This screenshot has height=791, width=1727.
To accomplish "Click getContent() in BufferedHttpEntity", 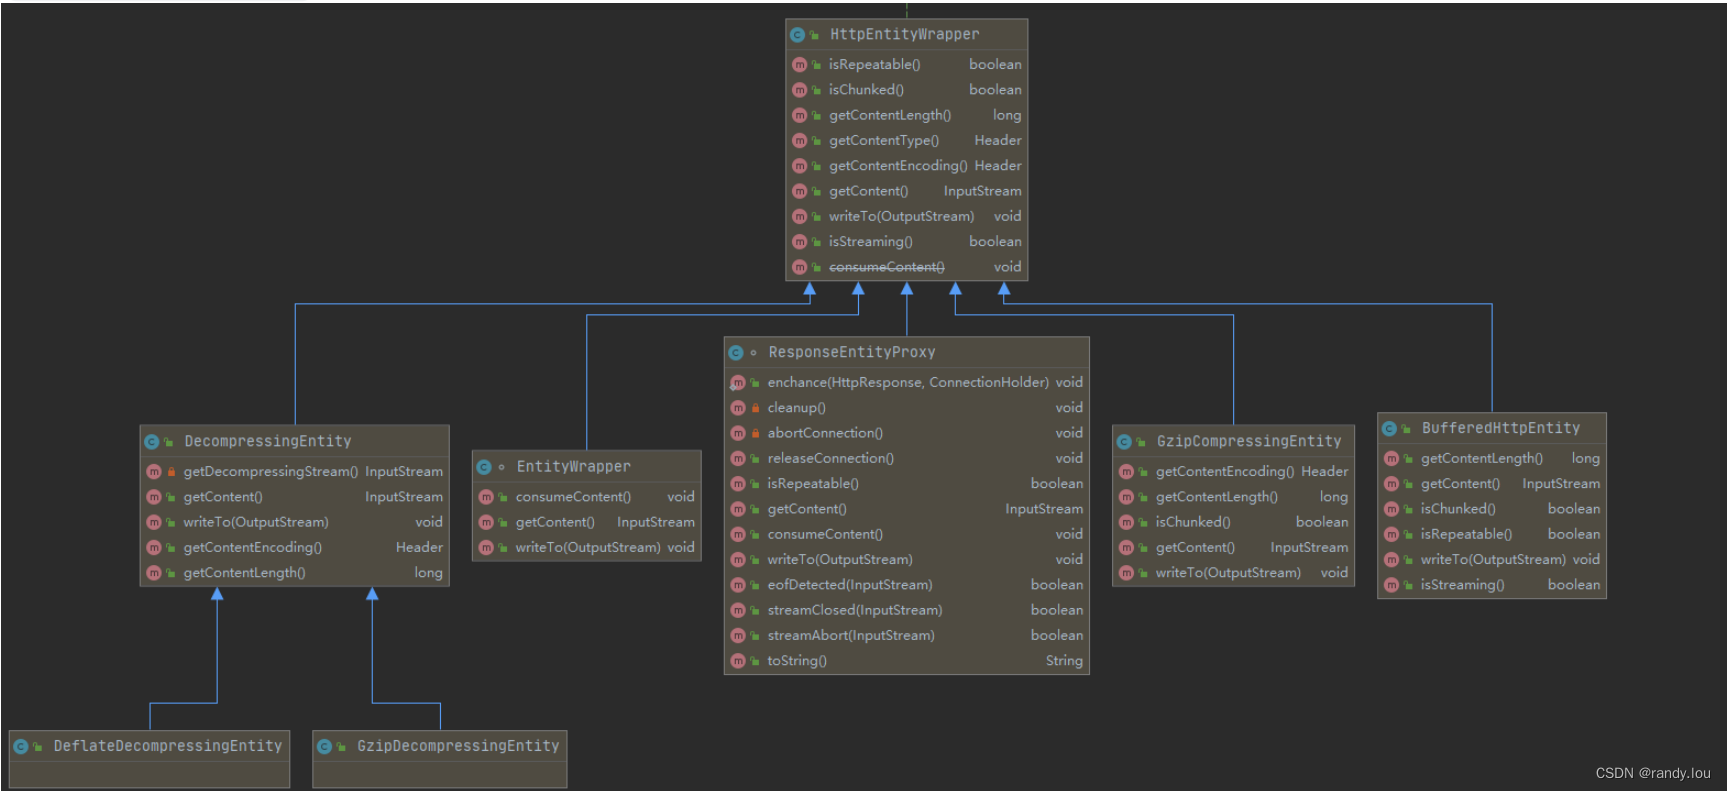I will 1460,484.
